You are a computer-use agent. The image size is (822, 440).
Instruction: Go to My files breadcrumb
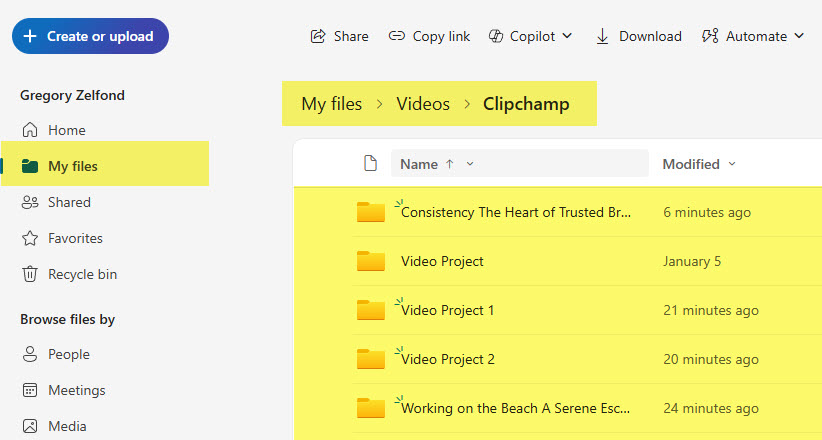331,104
